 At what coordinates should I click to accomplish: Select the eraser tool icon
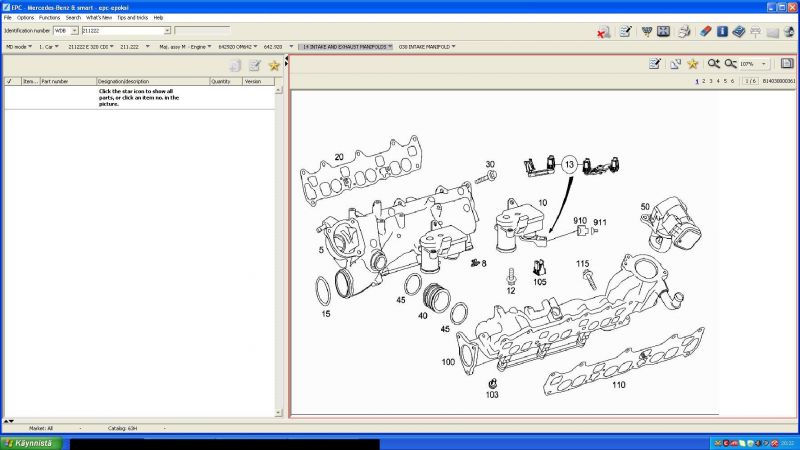point(705,32)
